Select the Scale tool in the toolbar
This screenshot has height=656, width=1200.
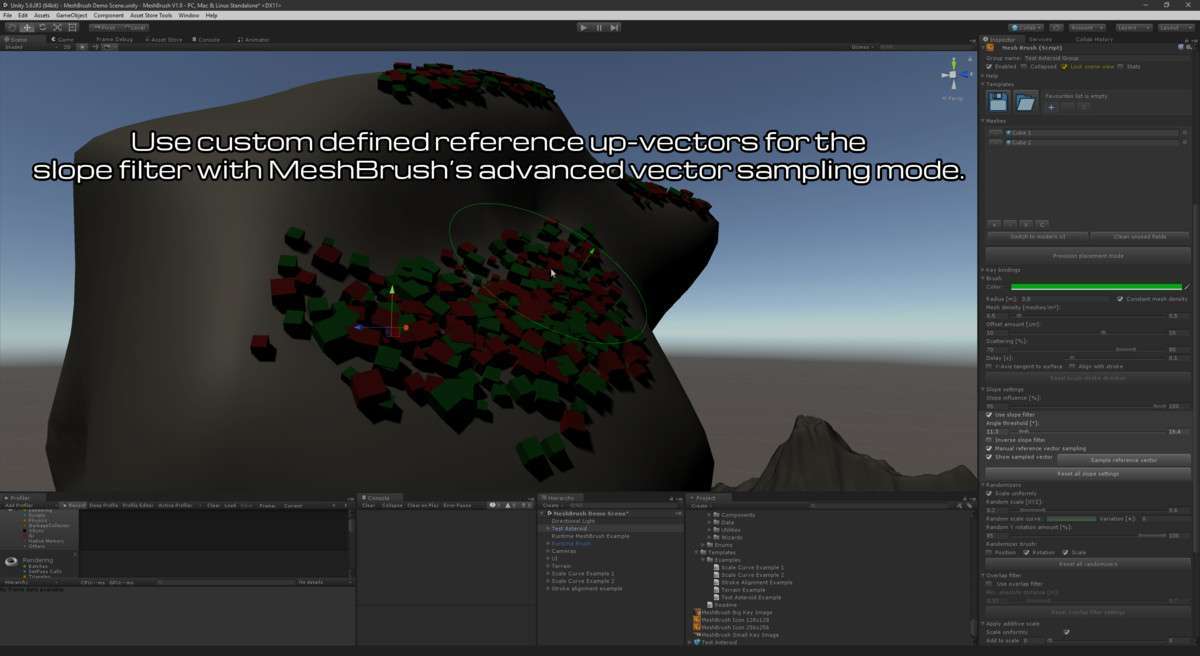56,27
